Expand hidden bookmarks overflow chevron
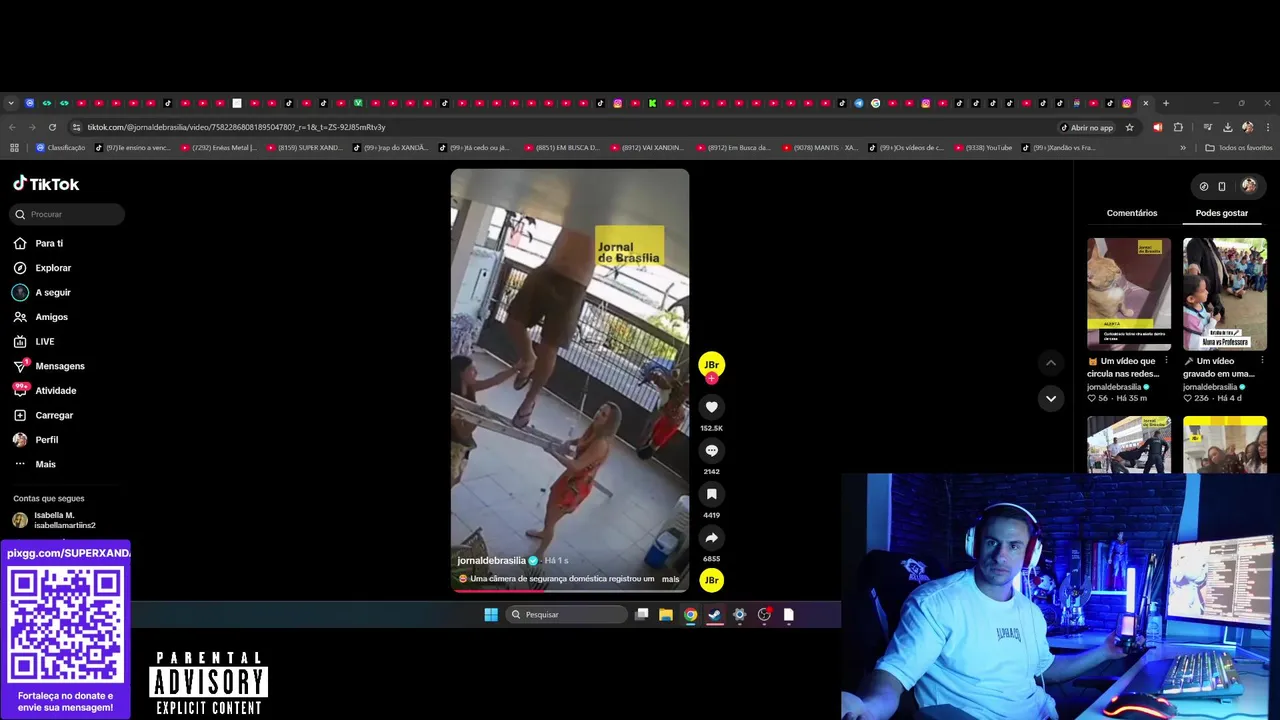Screen dimensions: 1280x720 point(1183,147)
